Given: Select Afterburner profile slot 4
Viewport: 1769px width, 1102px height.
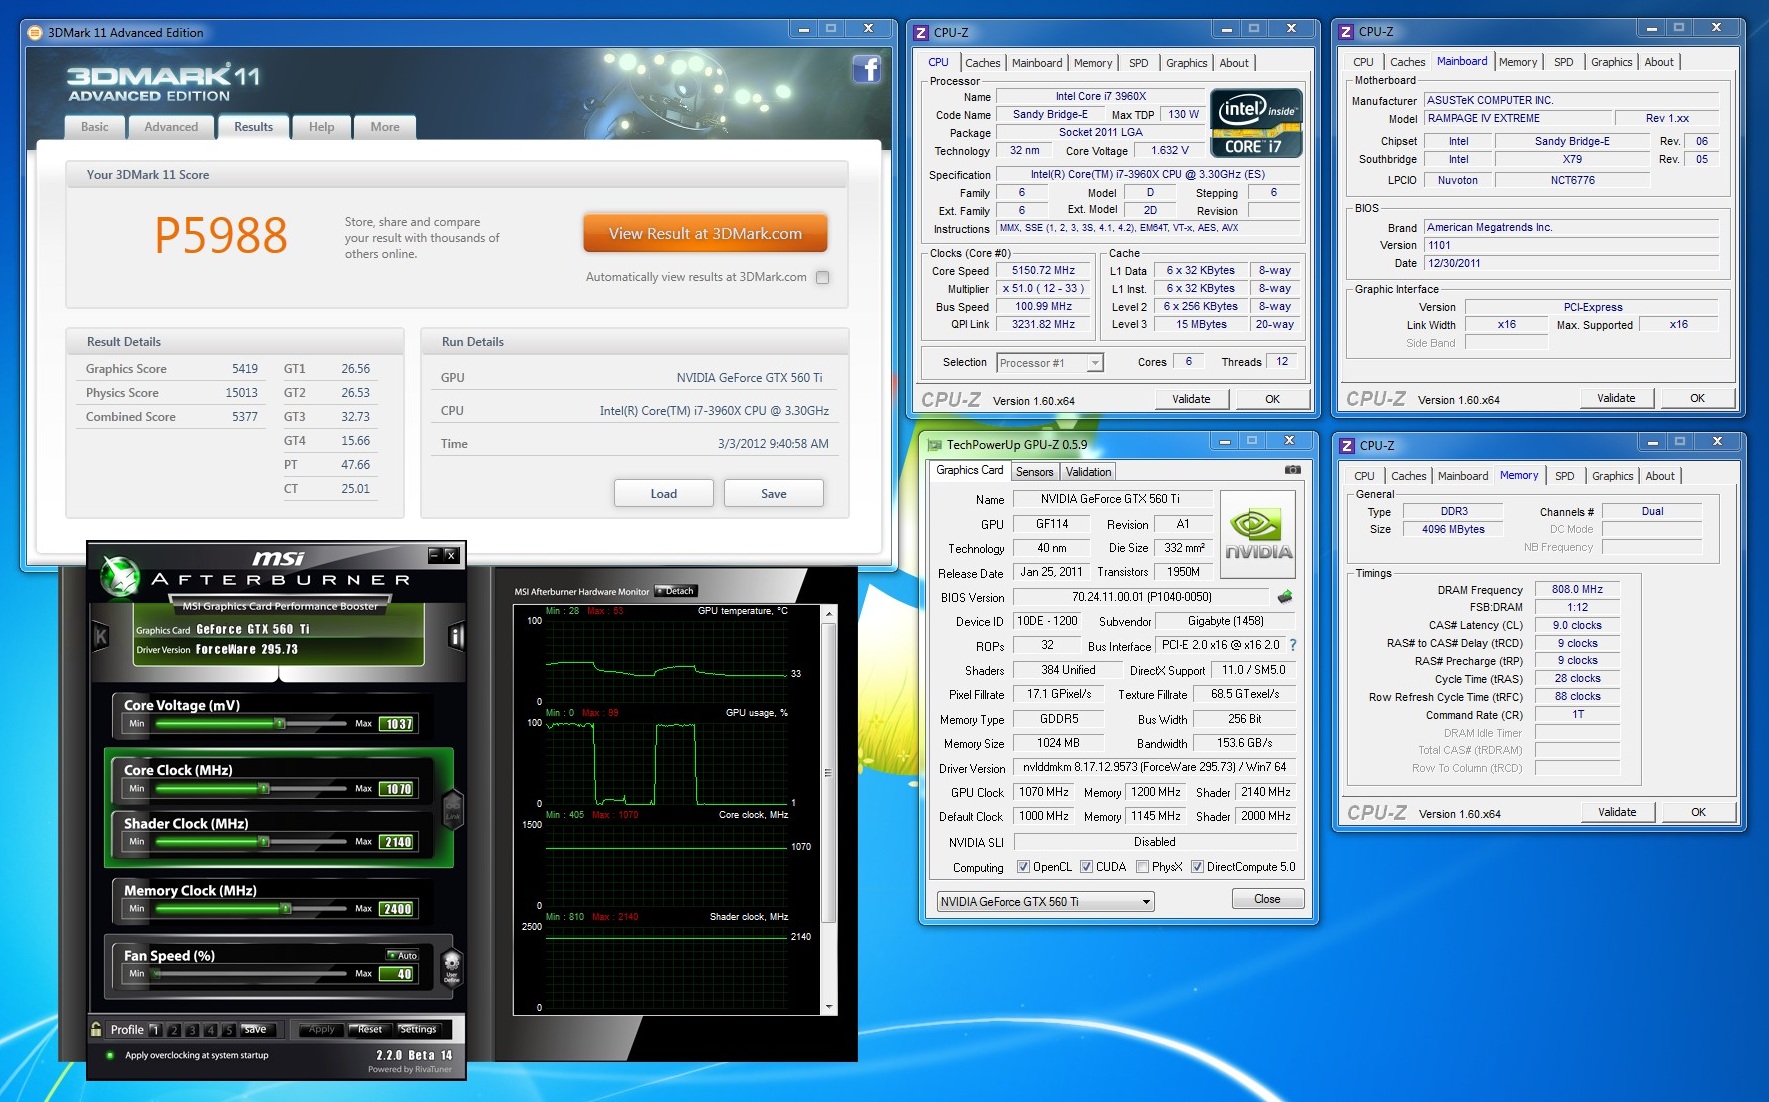Looking at the screenshot, I should (x=210, y=1029).
